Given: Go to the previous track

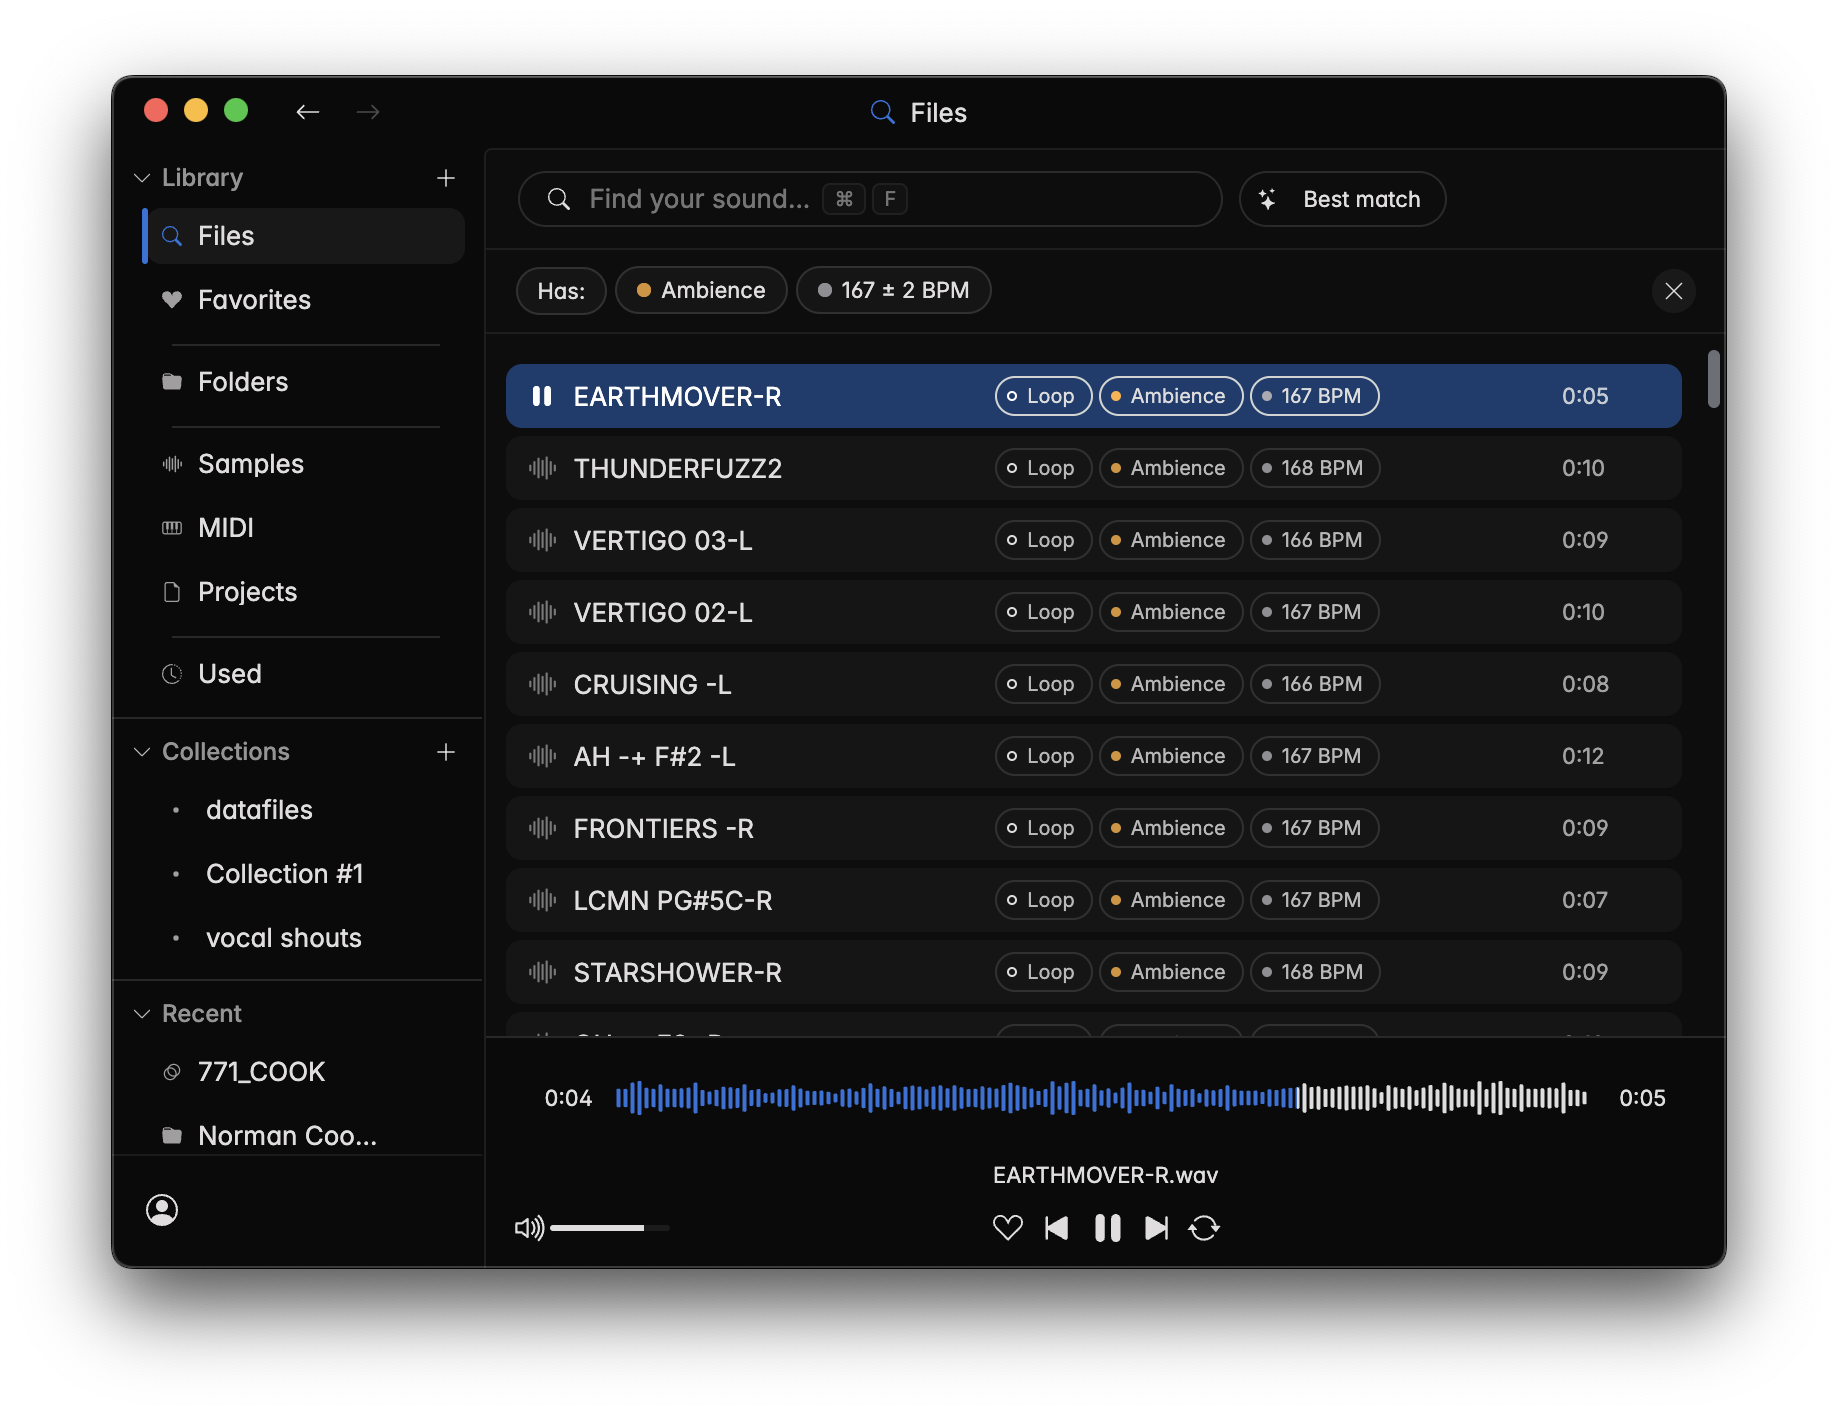Looking at the screenshot, I should pyautogui.click(x=1056, y=1228).
